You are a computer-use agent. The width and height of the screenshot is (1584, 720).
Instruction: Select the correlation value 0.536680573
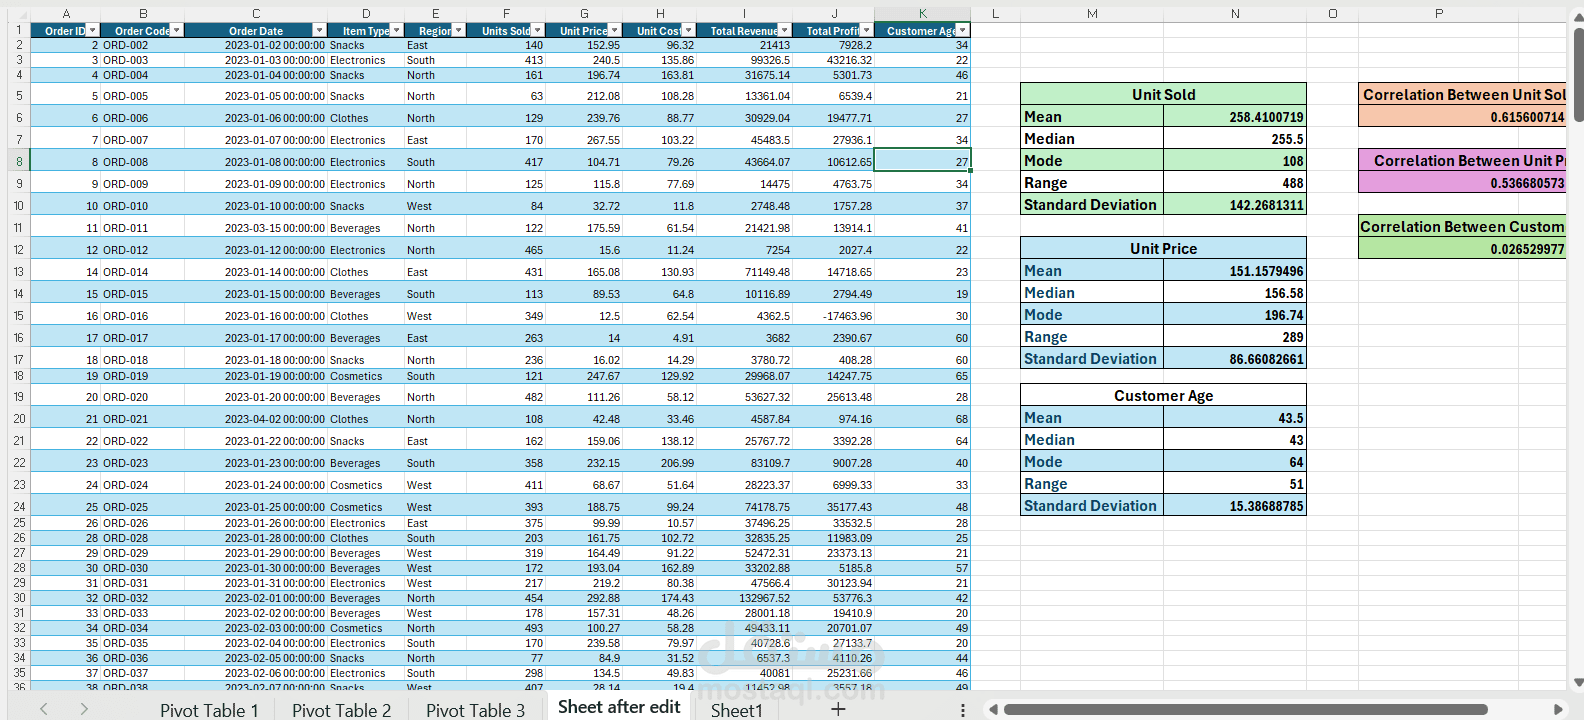click(x=1462, y=183)
